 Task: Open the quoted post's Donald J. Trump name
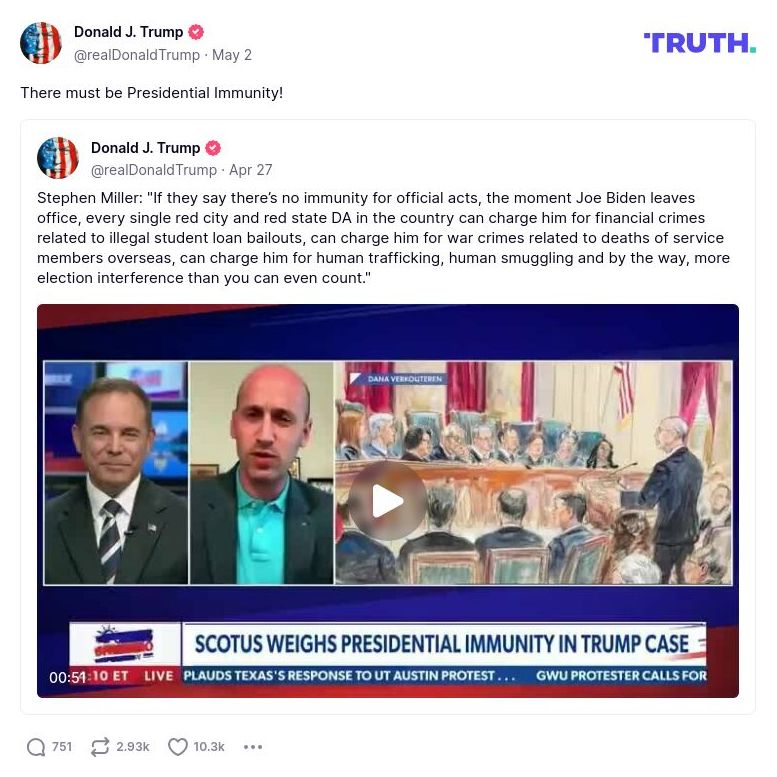click(x=145, y=148)
